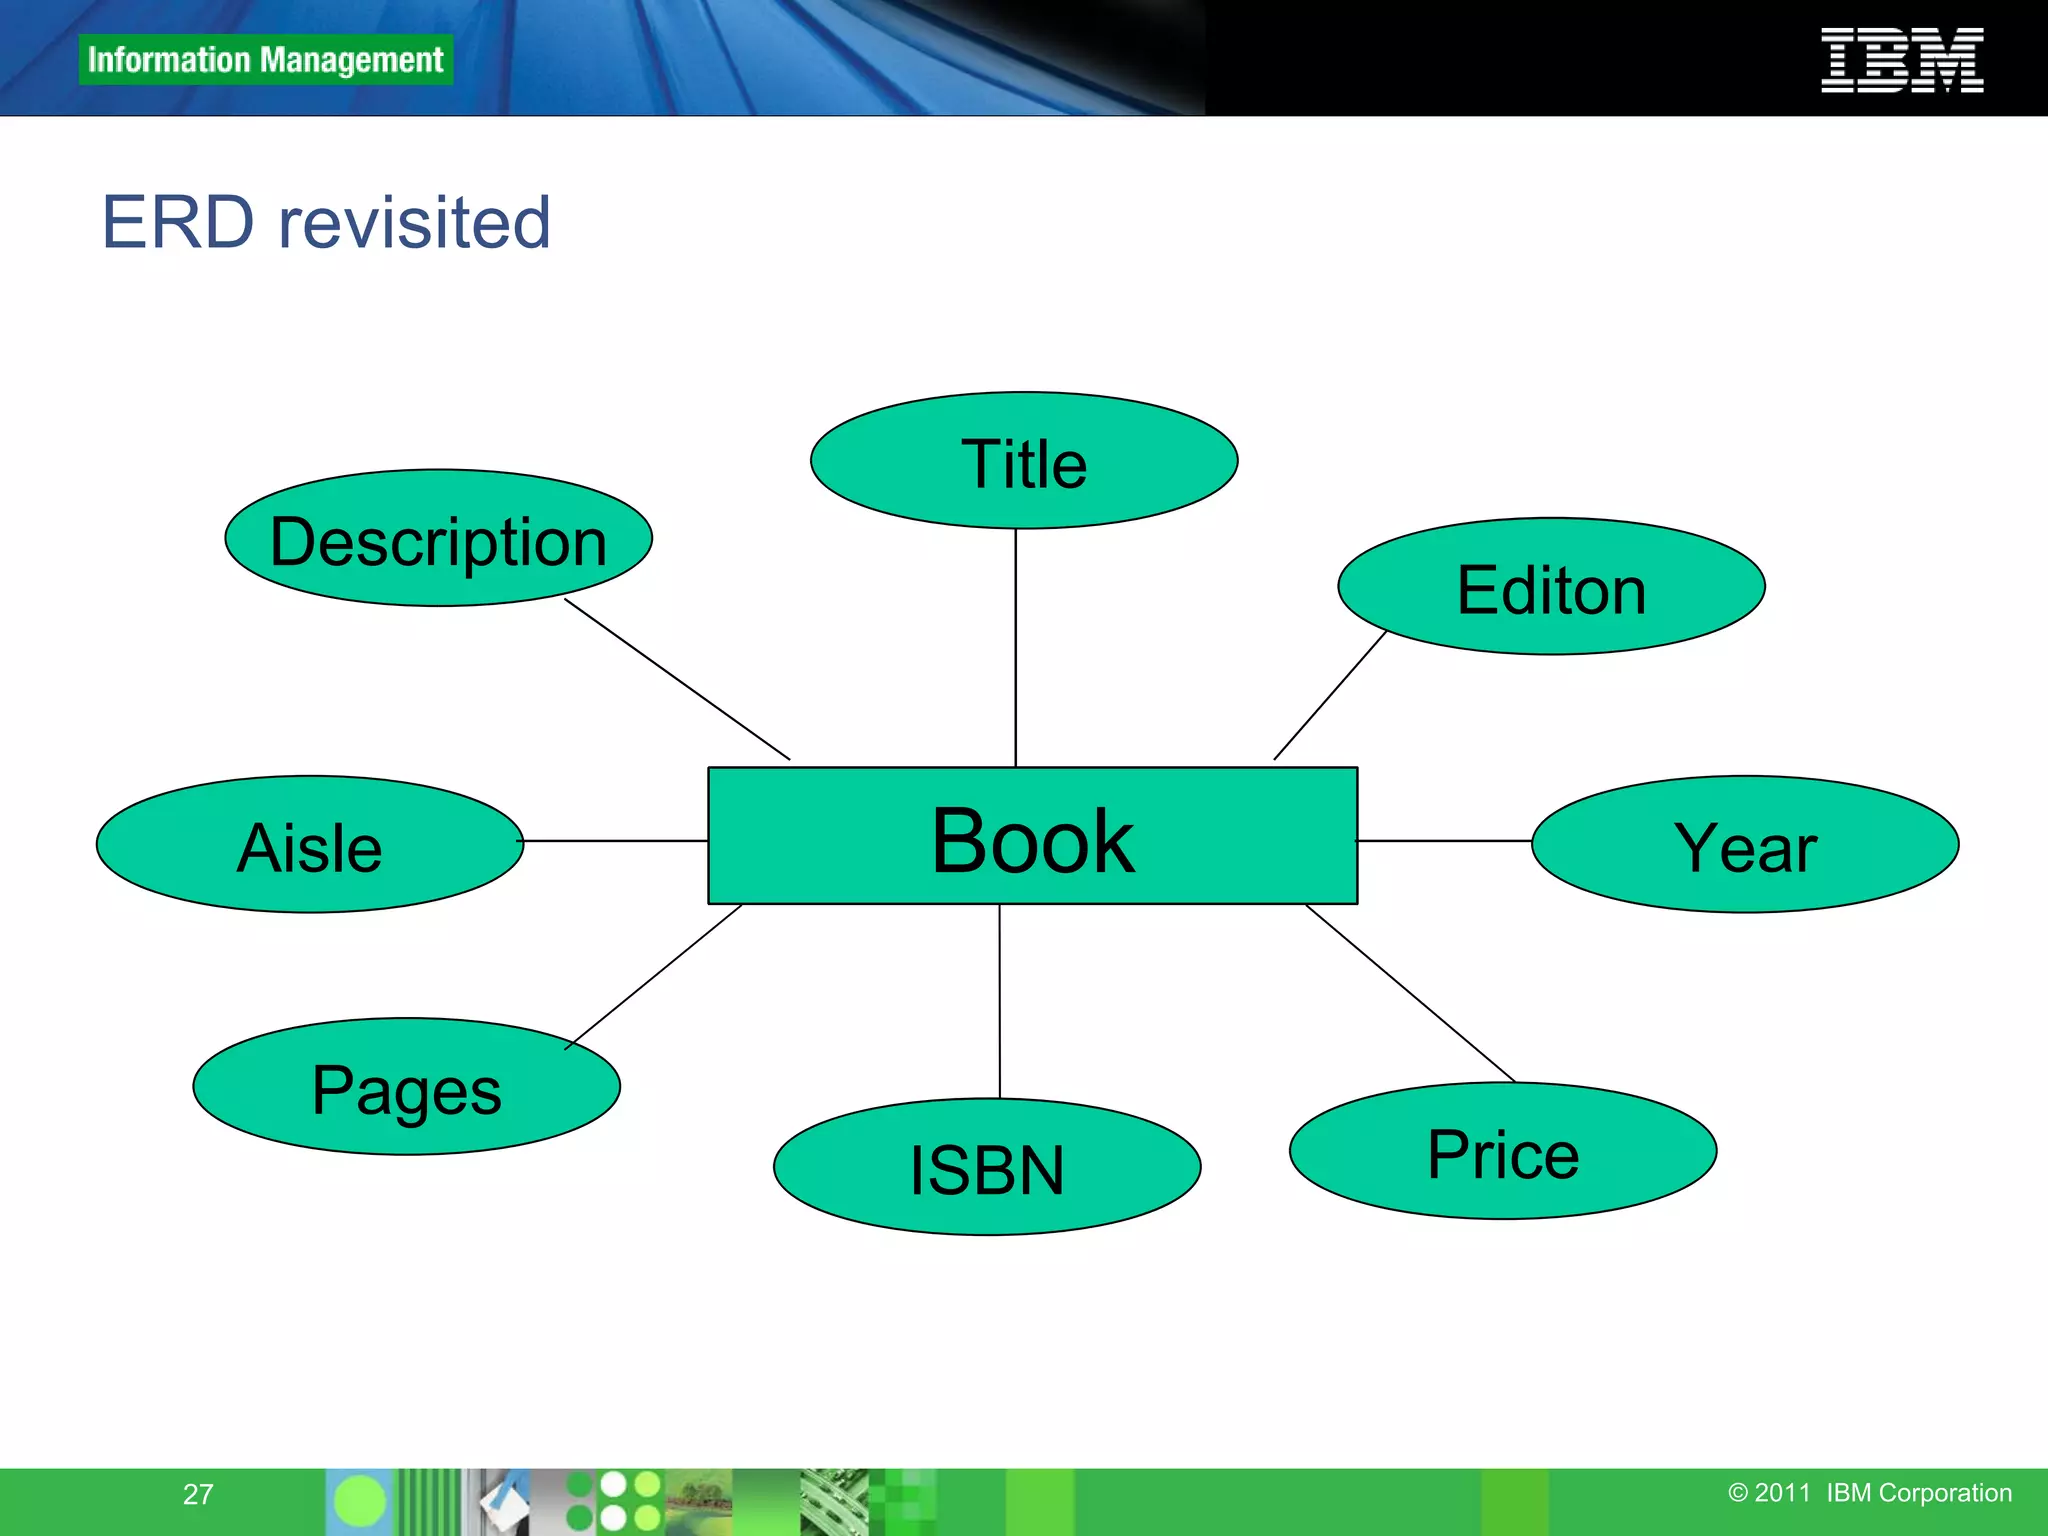Click the line connecting Book to Title
This screenshot has width=2048, height=1536.
[1015, 647]
